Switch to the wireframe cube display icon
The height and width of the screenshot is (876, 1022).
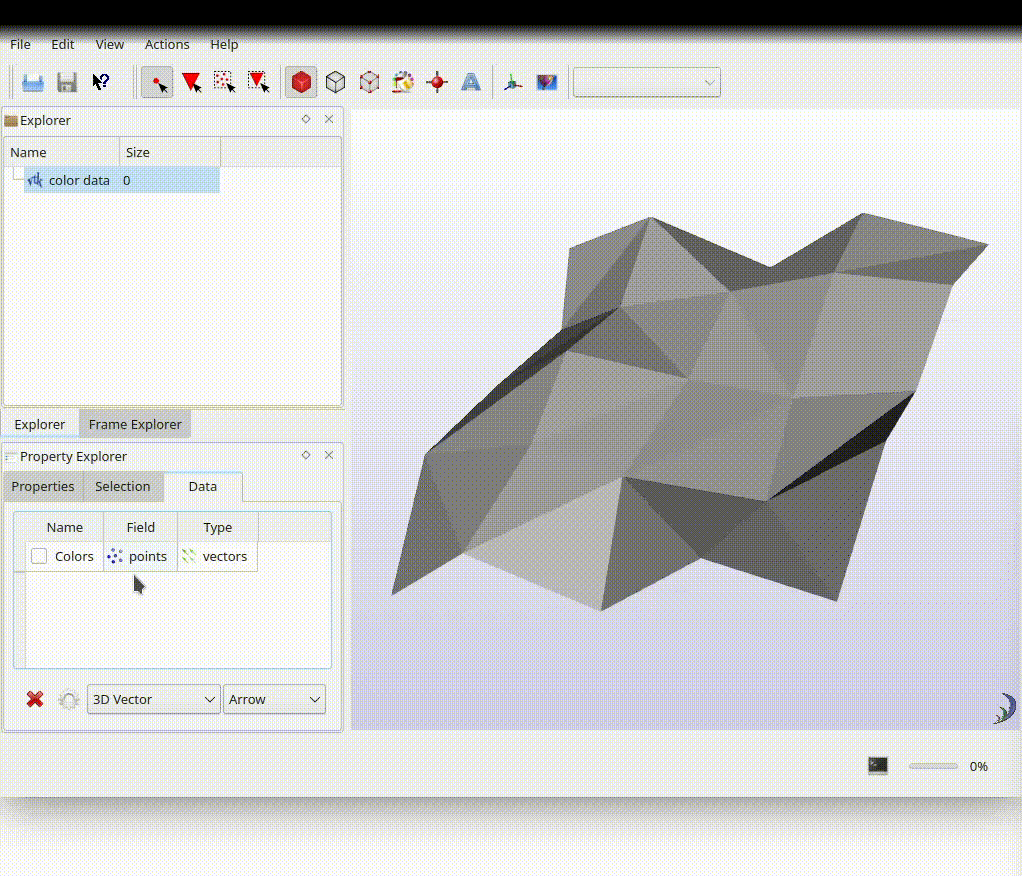coord(335,82)
